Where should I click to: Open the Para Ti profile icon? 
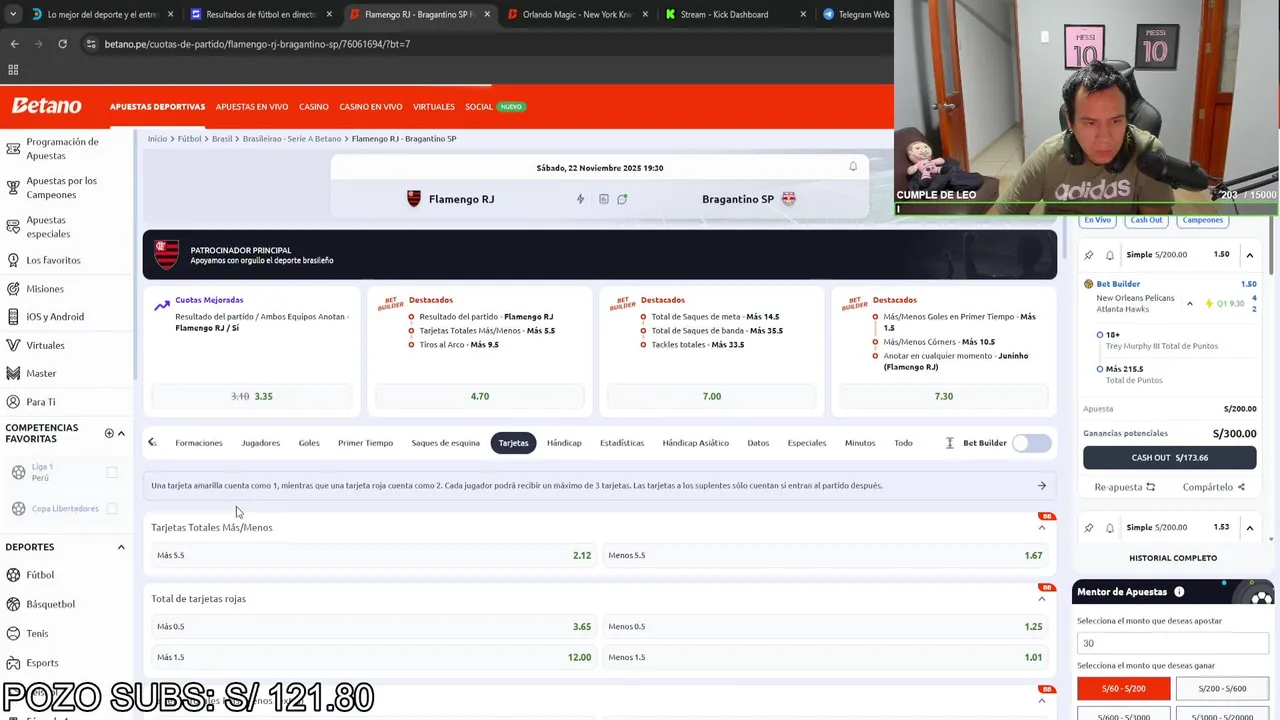[x=13, y=402]
